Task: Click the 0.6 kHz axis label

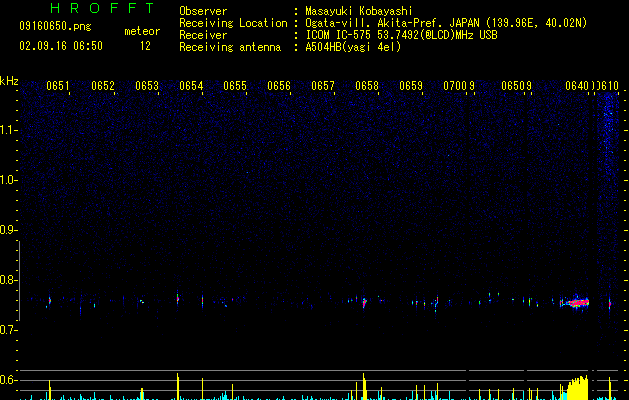Action: point(9,380)
